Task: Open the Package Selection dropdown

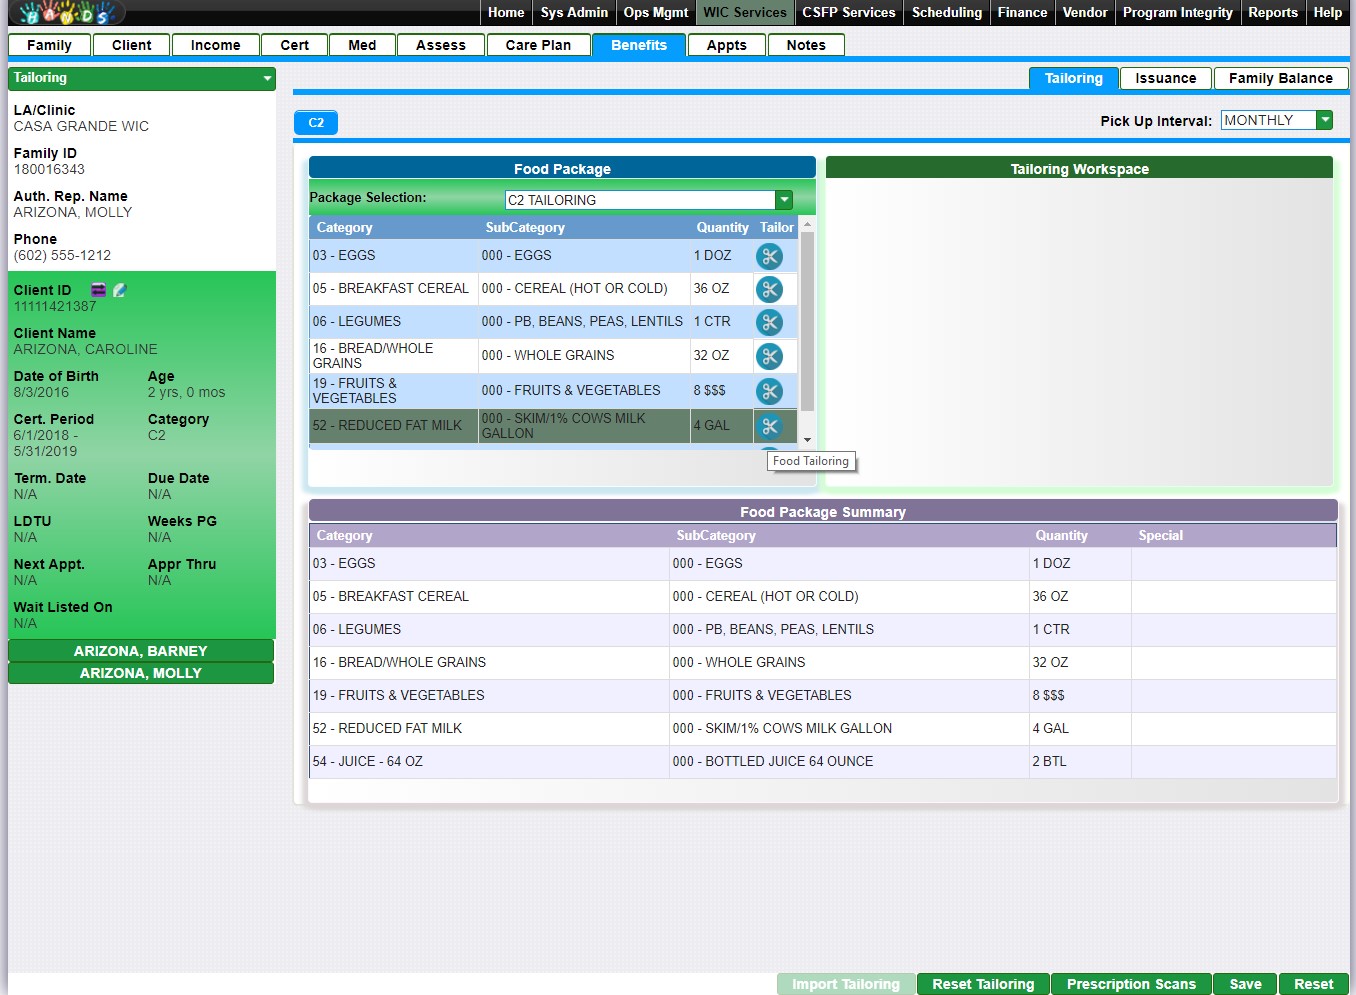Action: coord(784,200)
